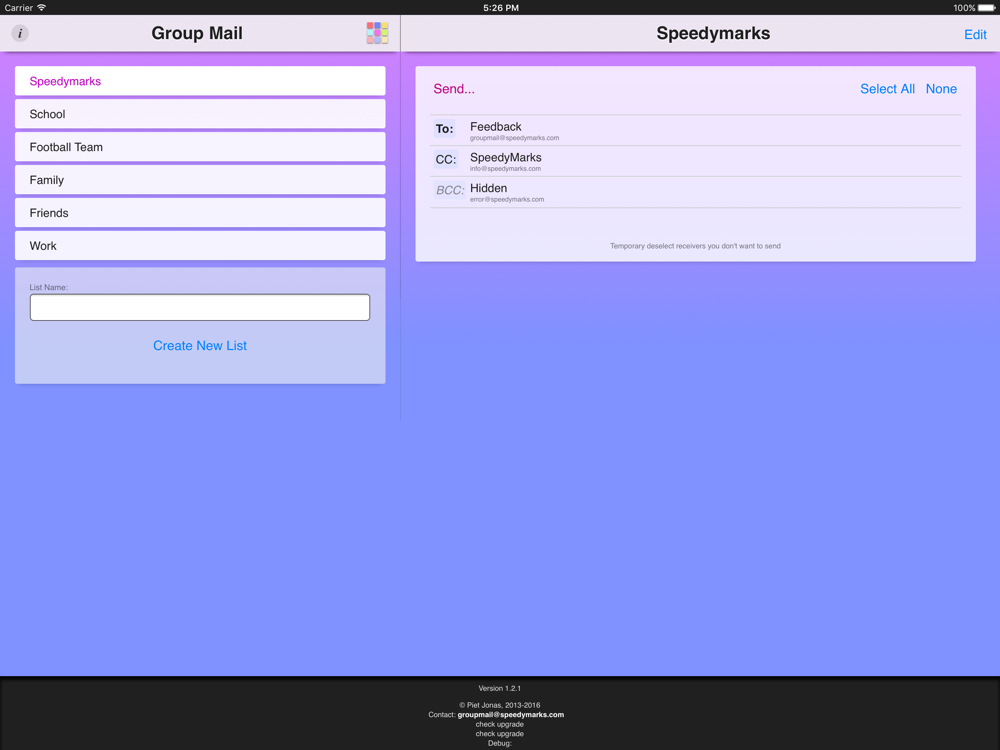1000x750 pixels.
Task: Tap the groupmail@speedymarks.com contact link in footer
Action: click(x=510, y=715)
